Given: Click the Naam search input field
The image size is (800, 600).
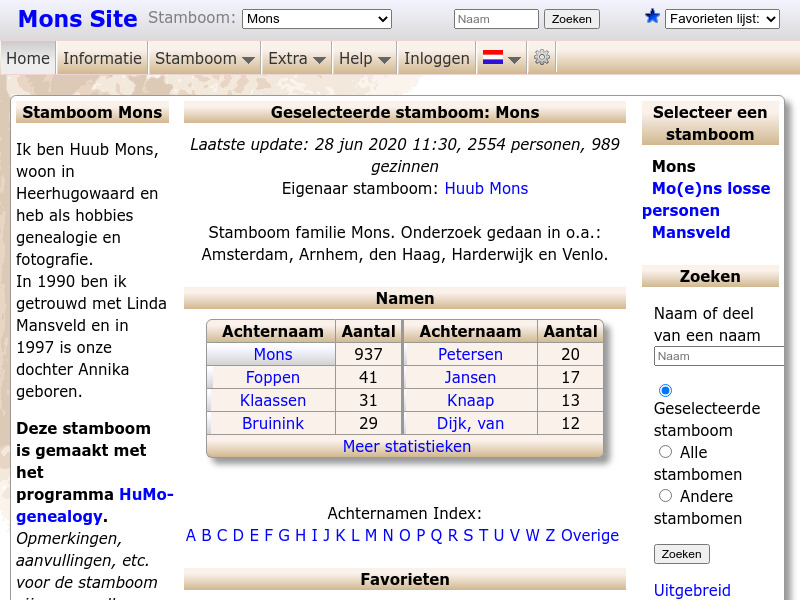Looking at the screenshot, I should pyautogui.click(x=497, y=18).
